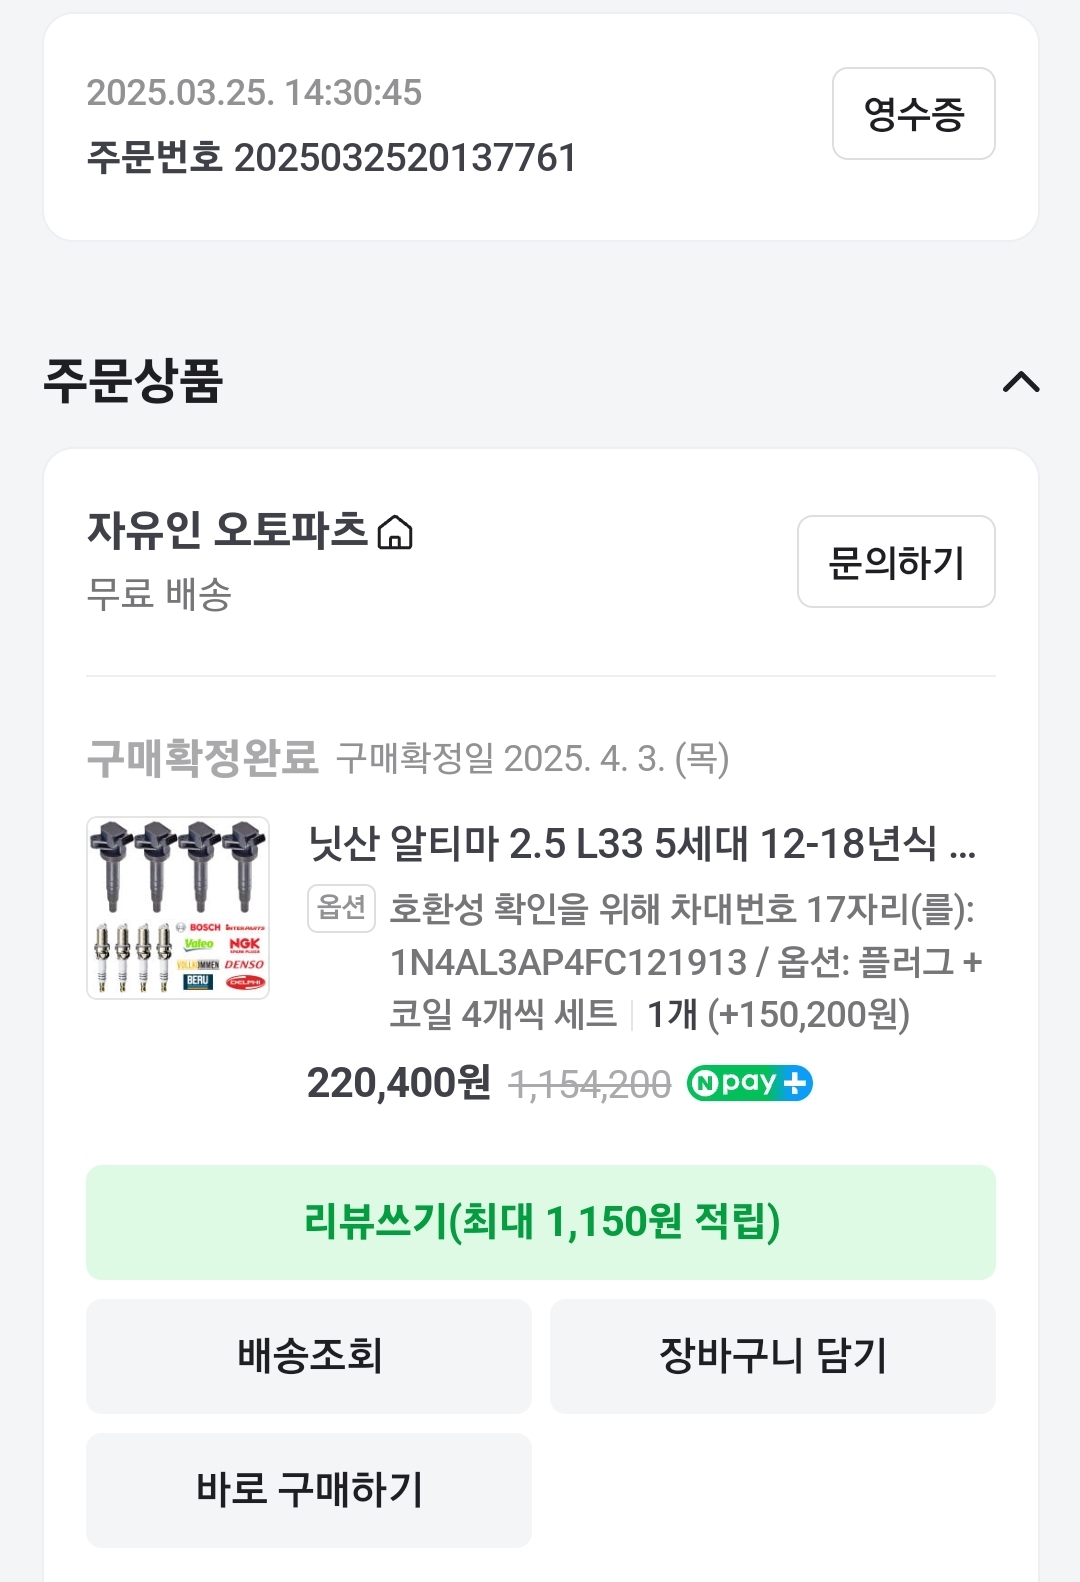Tap the Npay plus badge

click(x=749, y=1083)
